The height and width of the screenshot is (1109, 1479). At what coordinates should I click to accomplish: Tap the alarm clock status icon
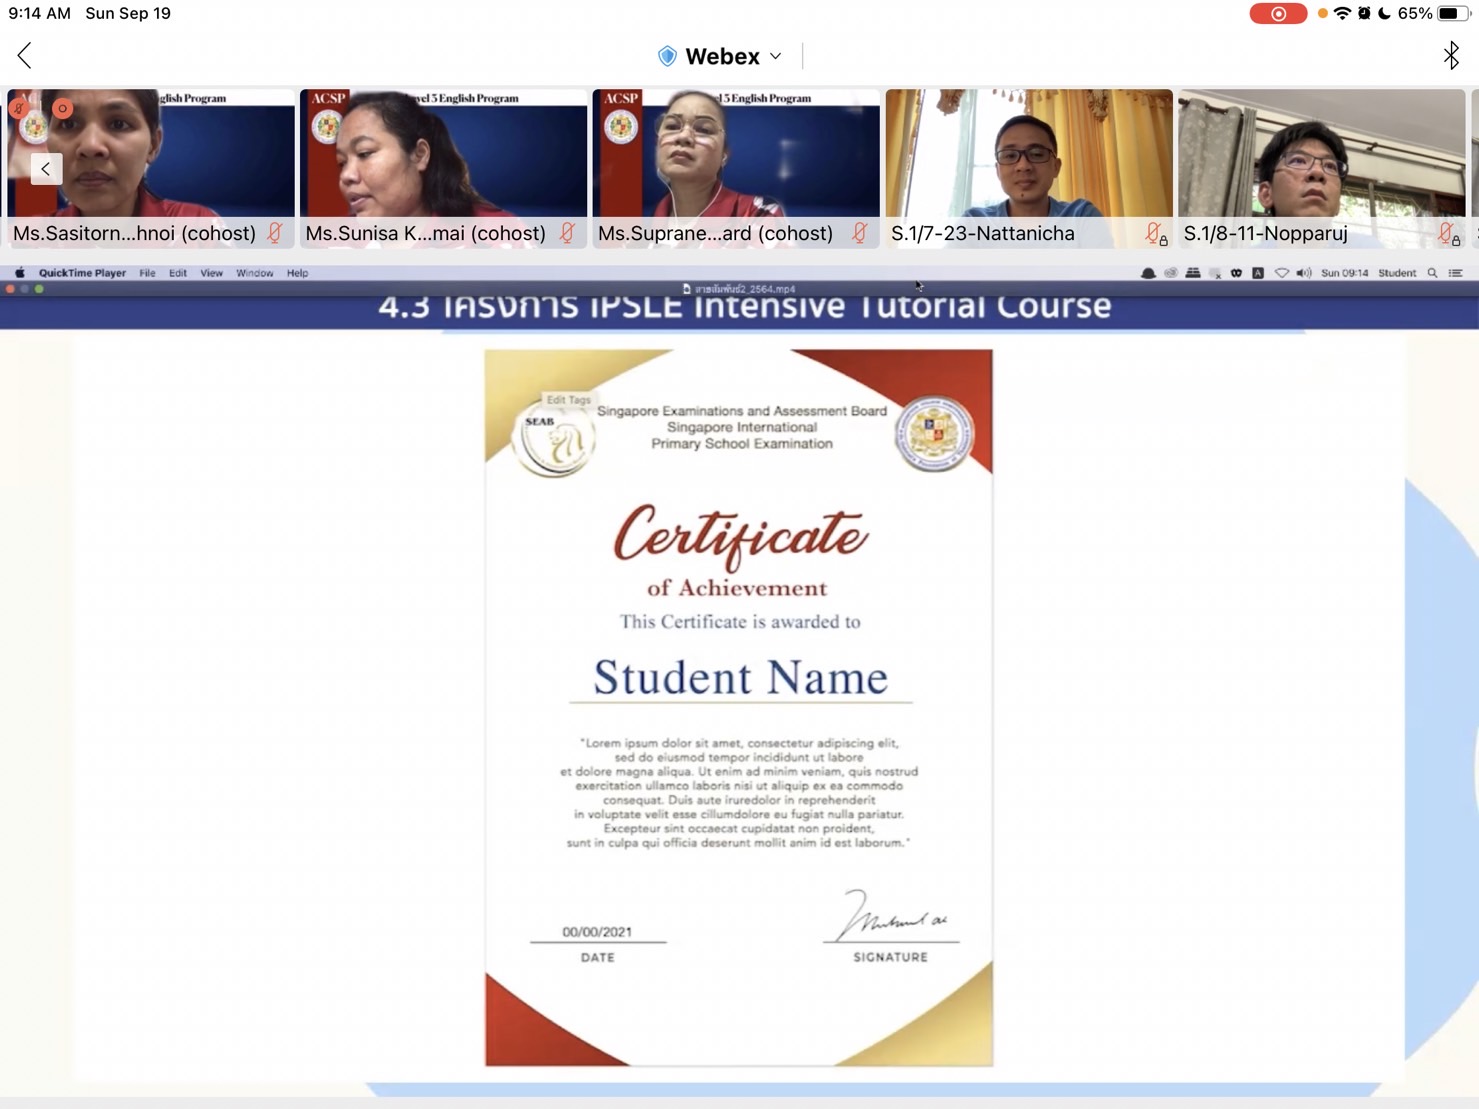point(1364,14)
